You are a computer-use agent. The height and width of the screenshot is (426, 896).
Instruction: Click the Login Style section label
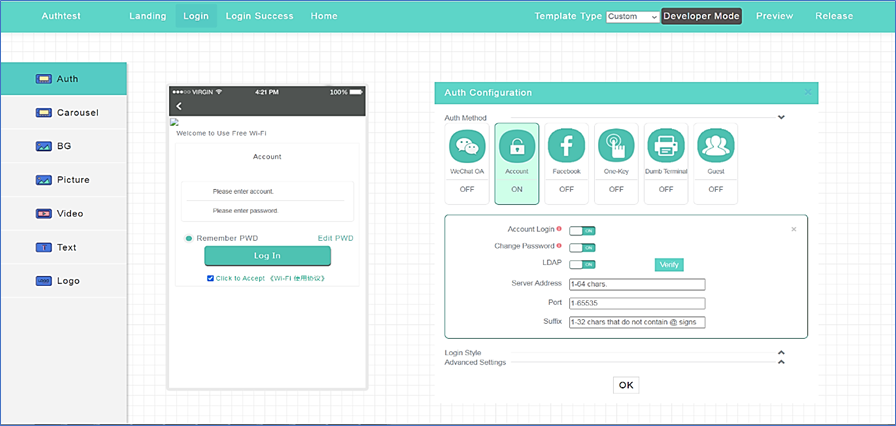(x=463, y=353)
